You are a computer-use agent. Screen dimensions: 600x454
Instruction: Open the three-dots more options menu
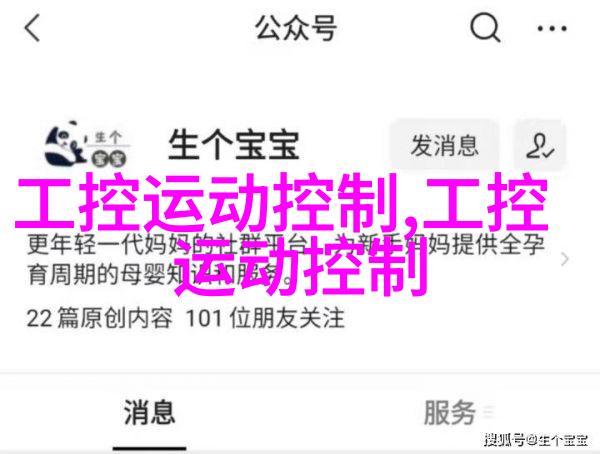click(x=552, y=28)
